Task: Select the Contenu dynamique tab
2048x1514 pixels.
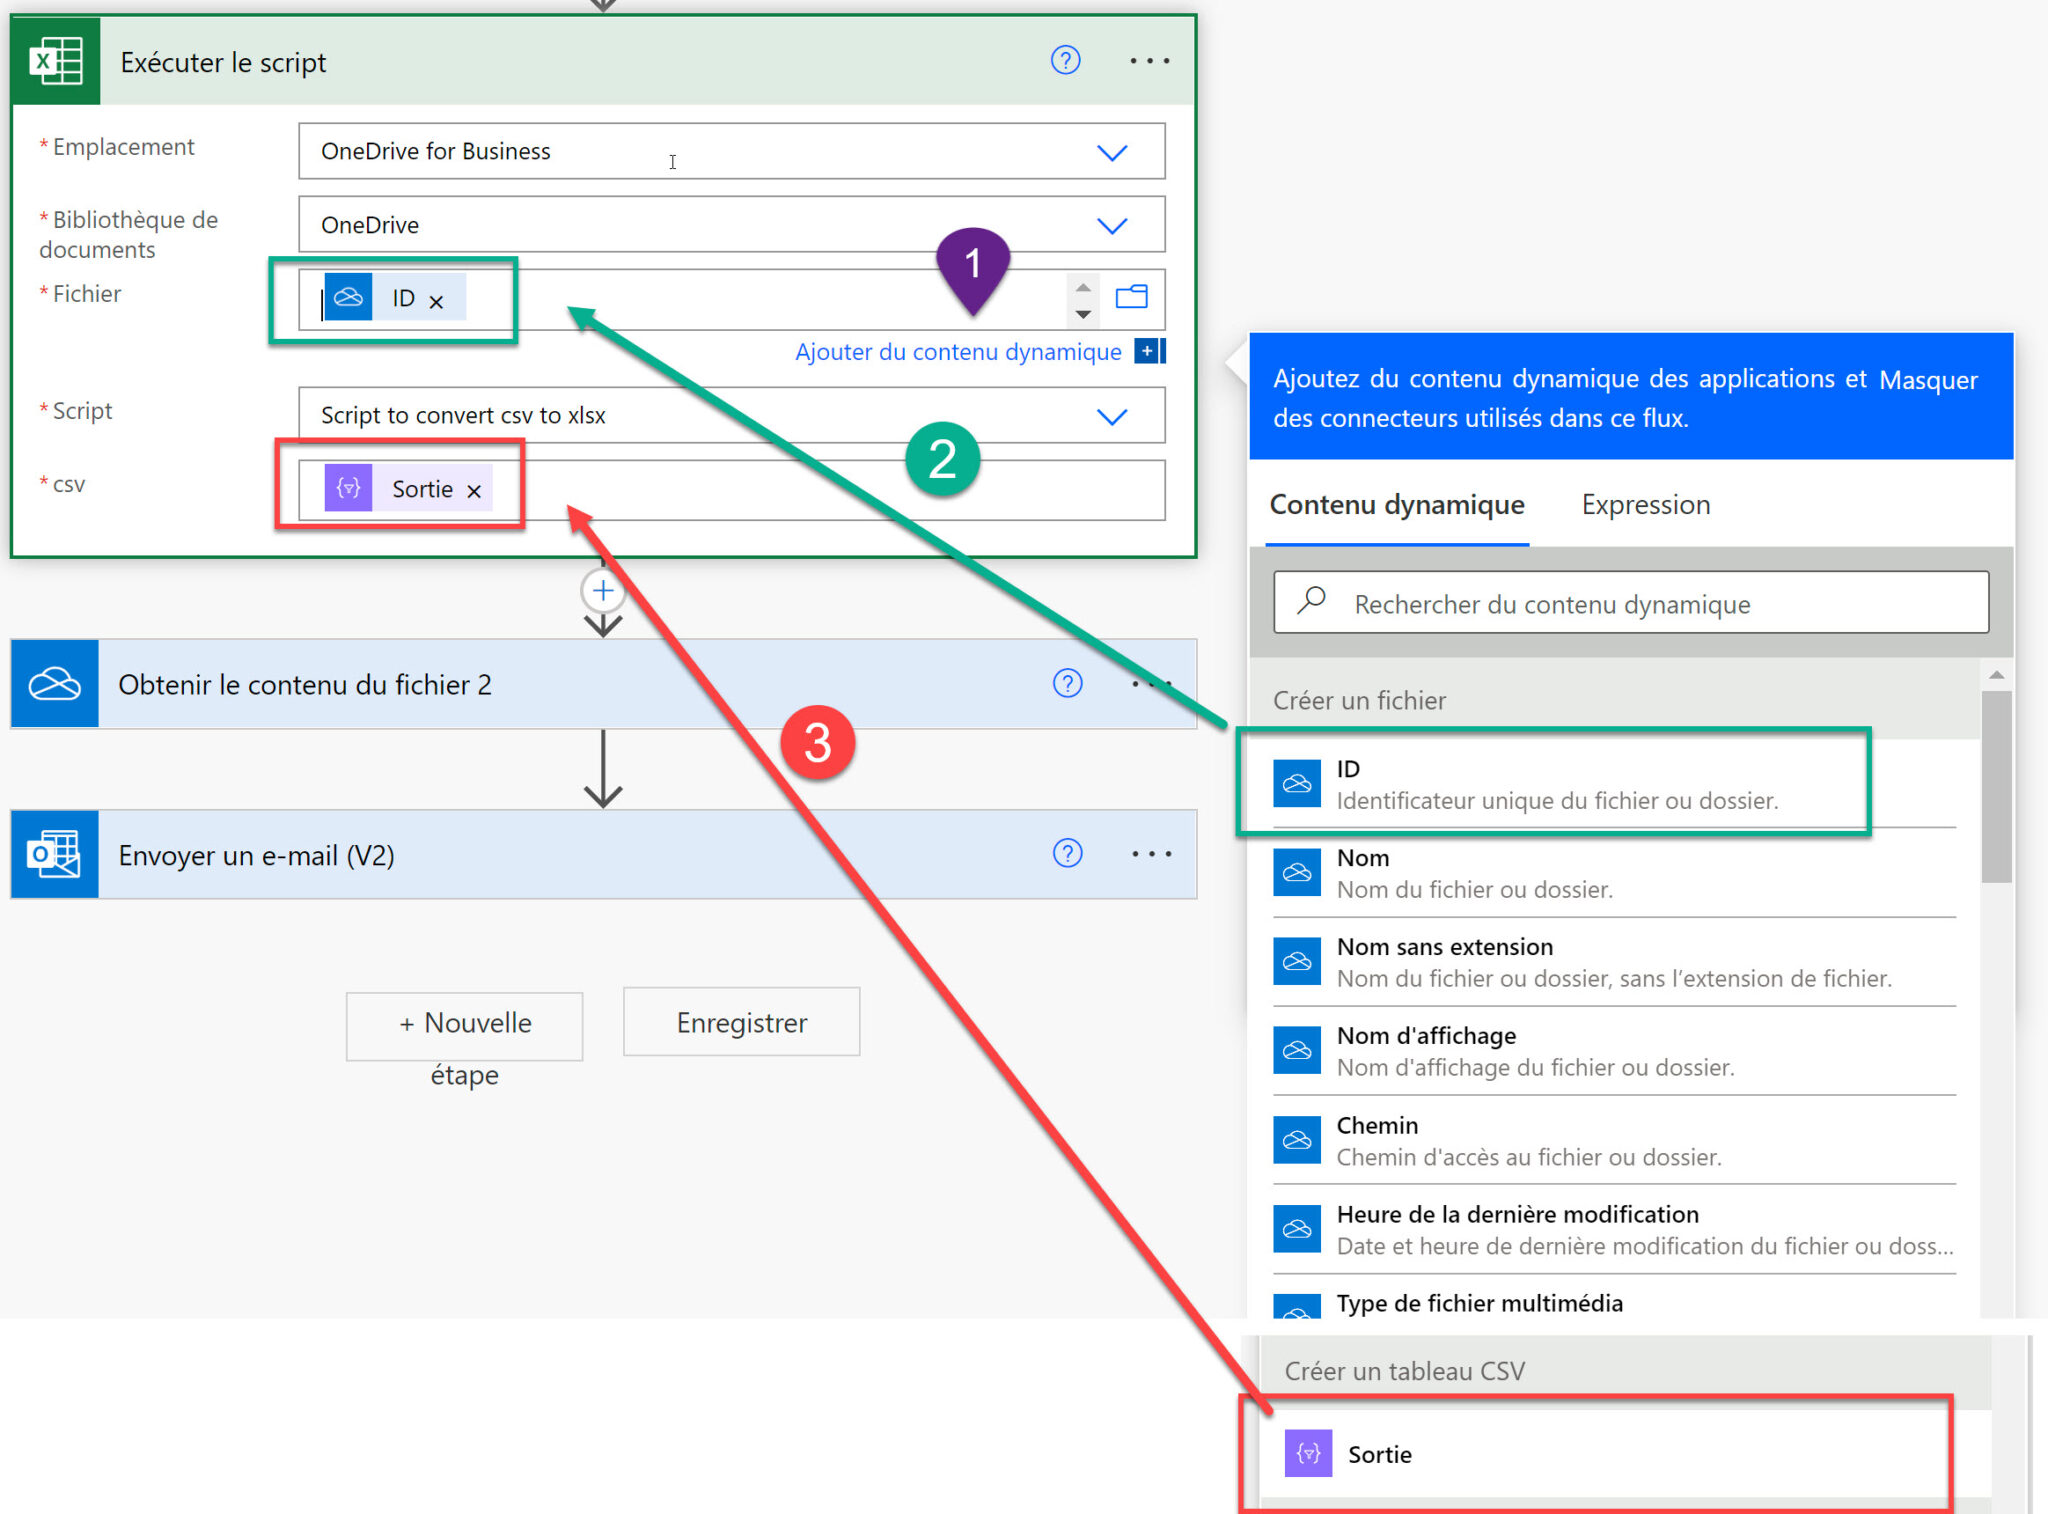Action: pyautogui.click(x=1396, y=505)
